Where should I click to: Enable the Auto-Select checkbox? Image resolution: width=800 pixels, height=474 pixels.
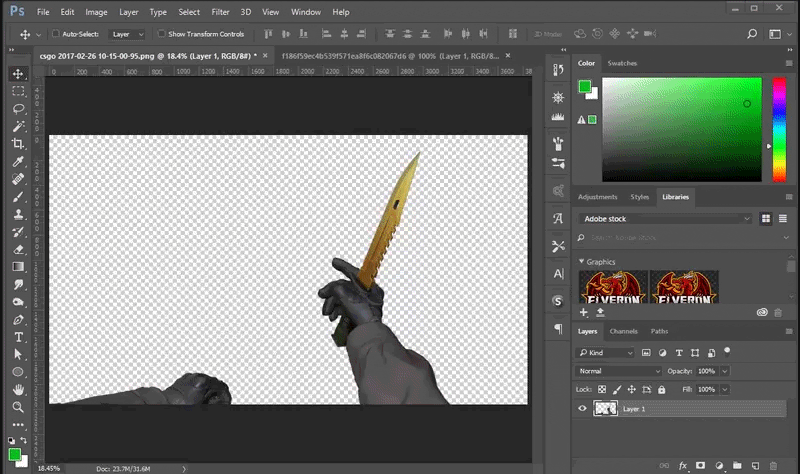click(x=56, y=34)
